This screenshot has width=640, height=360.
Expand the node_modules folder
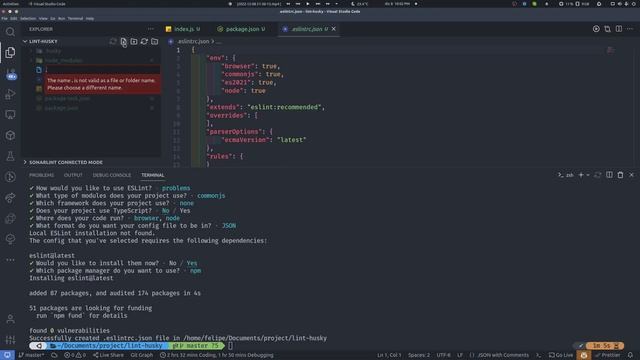coord(63,60)
